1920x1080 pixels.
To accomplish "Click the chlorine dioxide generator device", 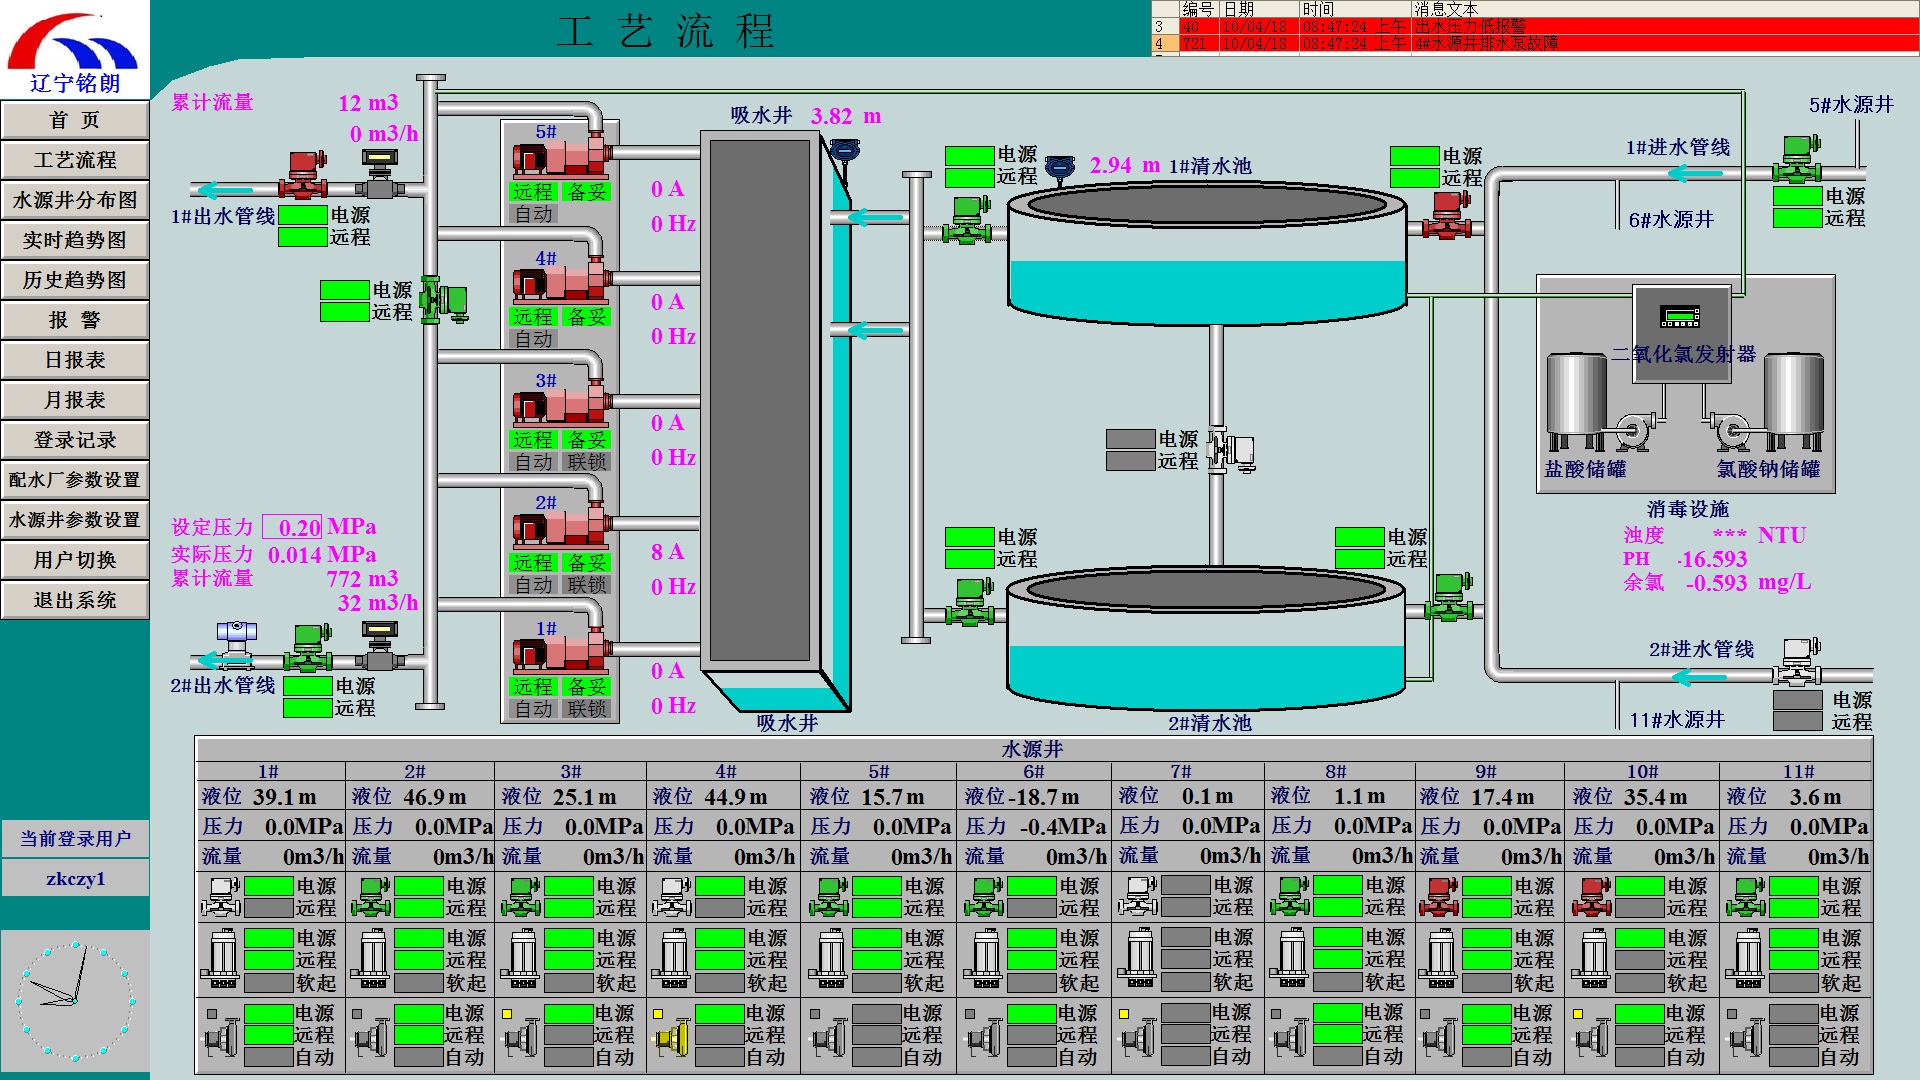I will point(1681,320).
